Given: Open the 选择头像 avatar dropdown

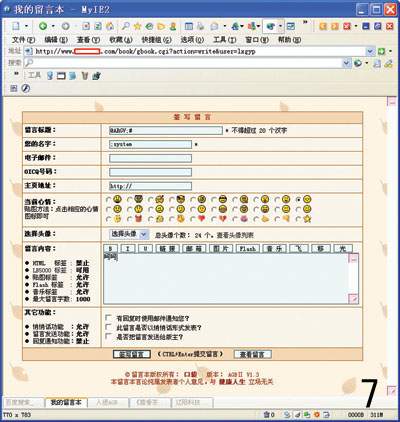Looking at the screenshot, I should click(129, 234).
